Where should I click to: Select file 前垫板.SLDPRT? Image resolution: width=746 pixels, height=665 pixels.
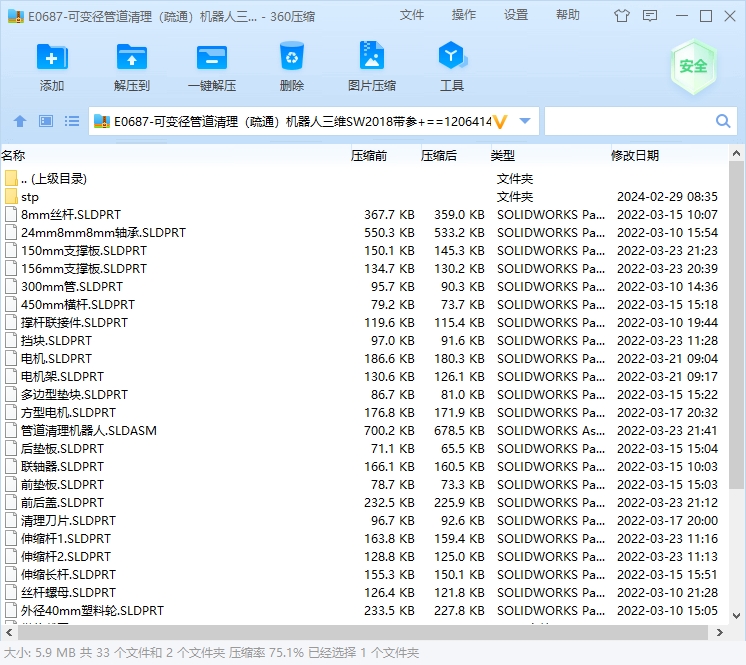point(62,485)
